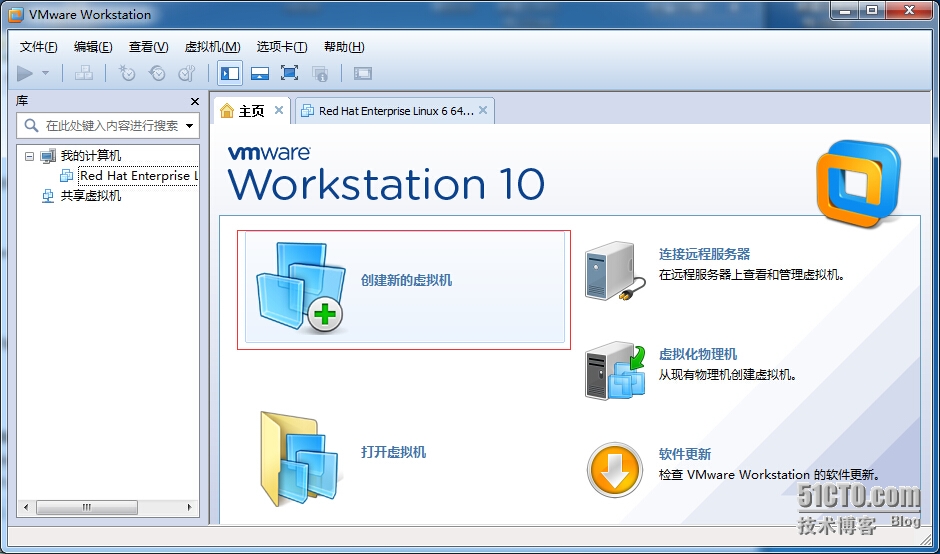Click library horizontal scrollbar left arrow
940x554 pixels.
[25, 508]
